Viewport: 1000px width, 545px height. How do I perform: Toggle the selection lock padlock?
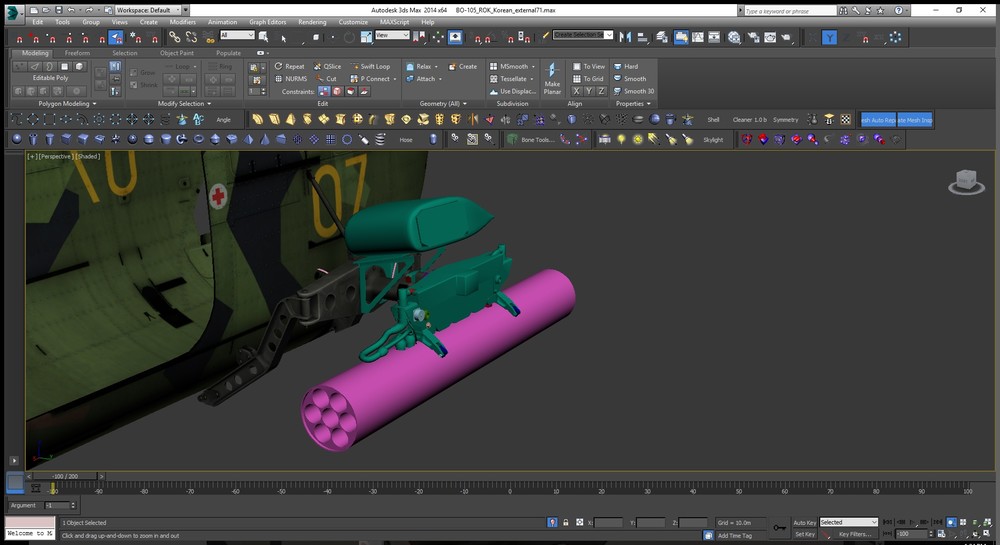pyautogui.click(x=566, y=522)
